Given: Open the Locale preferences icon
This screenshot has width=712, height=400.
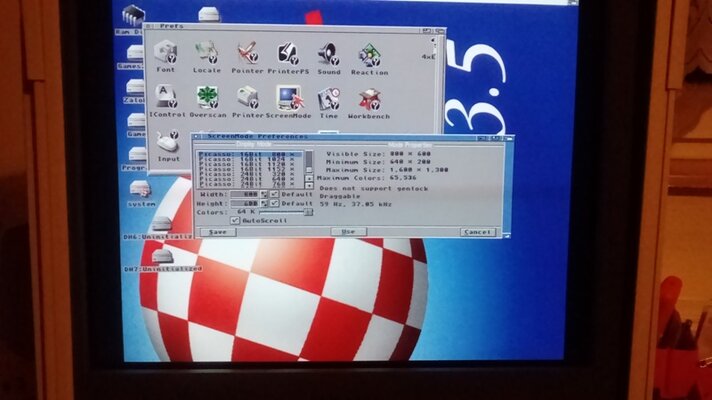Looking at the screenshot, I should [207, 52].
